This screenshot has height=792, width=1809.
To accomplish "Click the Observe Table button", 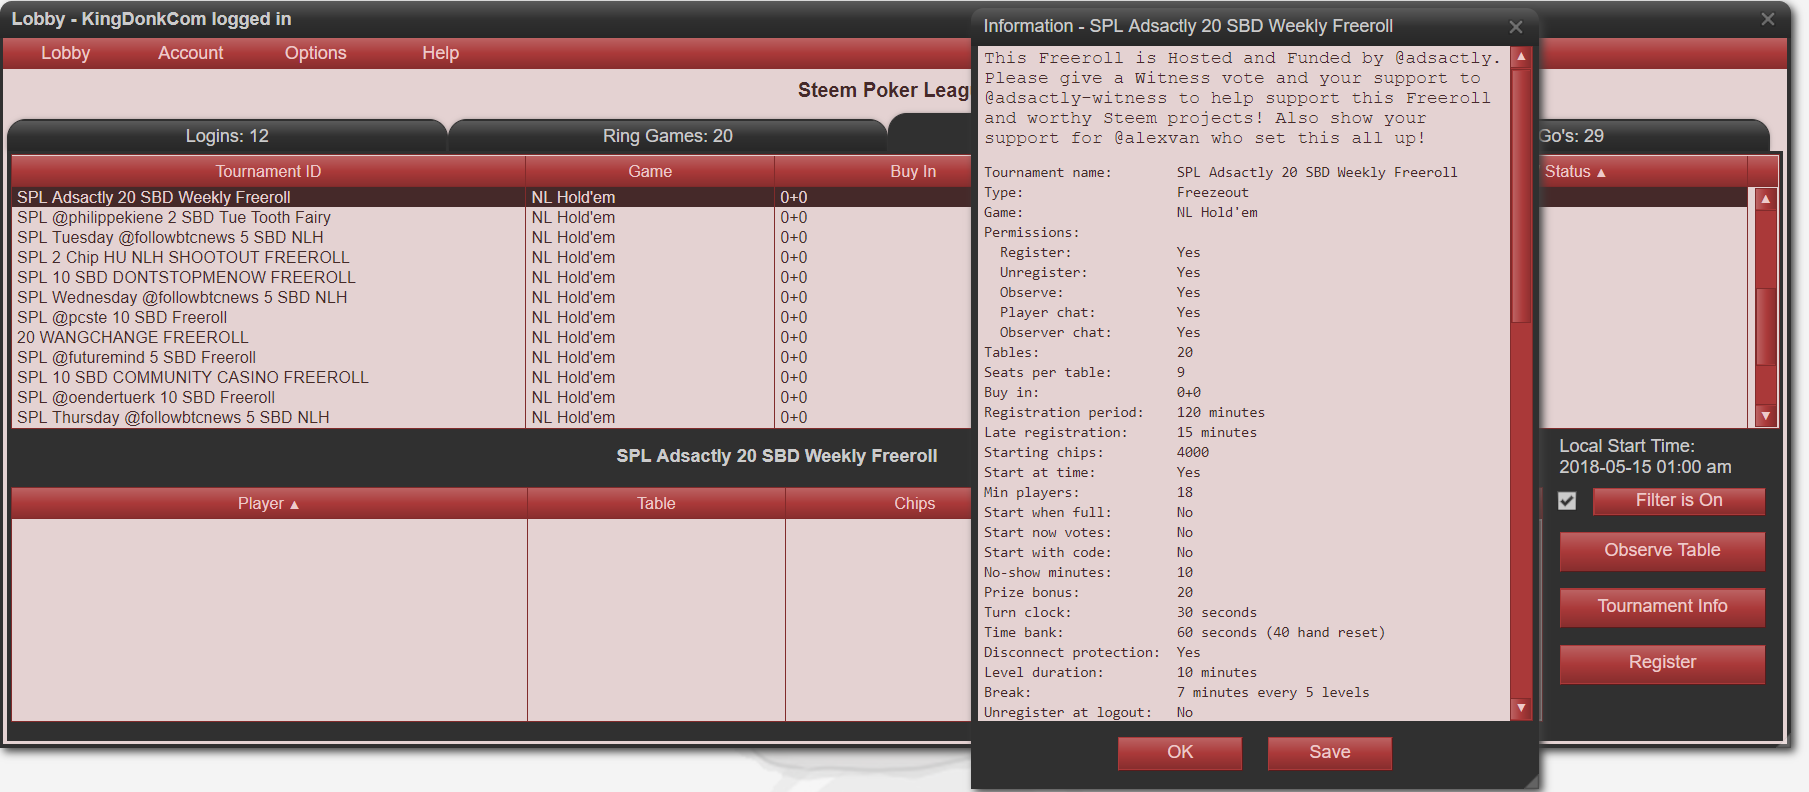I will [x=1662, y=551].
